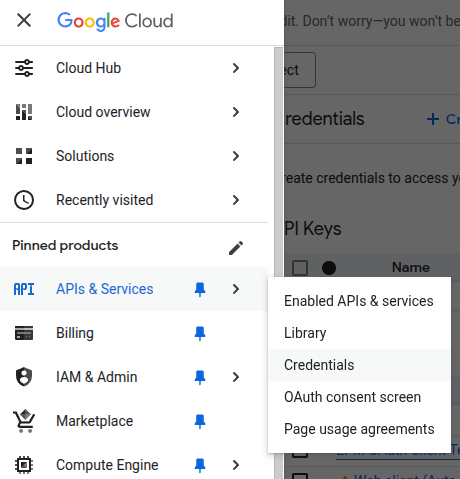Click the API icon beside APIs & Services

(24, 289)
